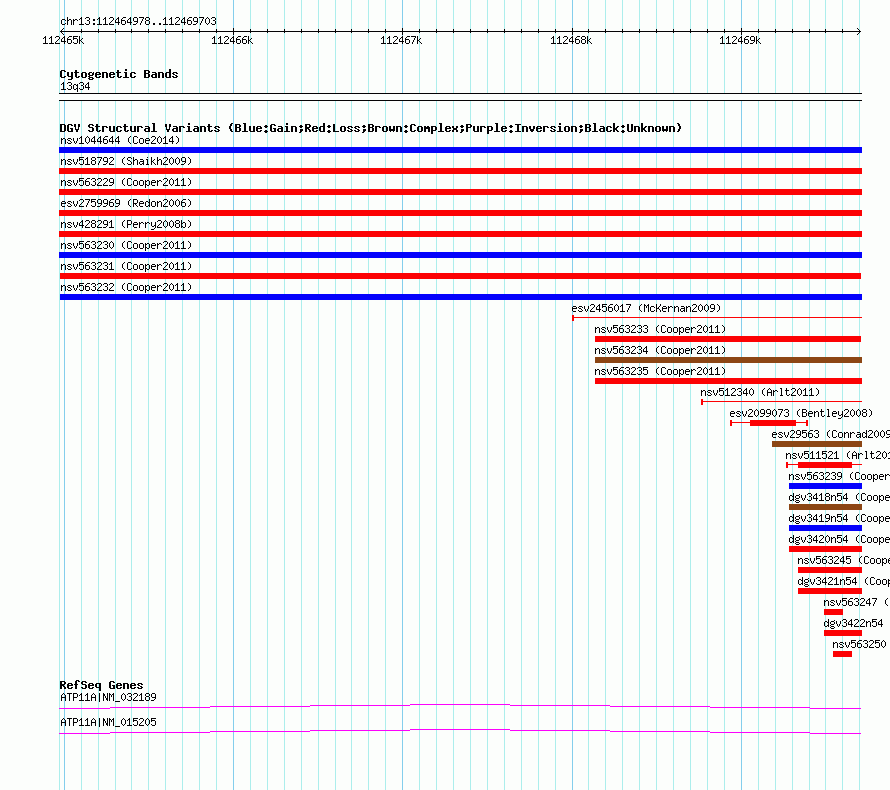Click the nsv563229 (Cooper2011) variant label
Screen dimensions: 890x790
[126, 182]
